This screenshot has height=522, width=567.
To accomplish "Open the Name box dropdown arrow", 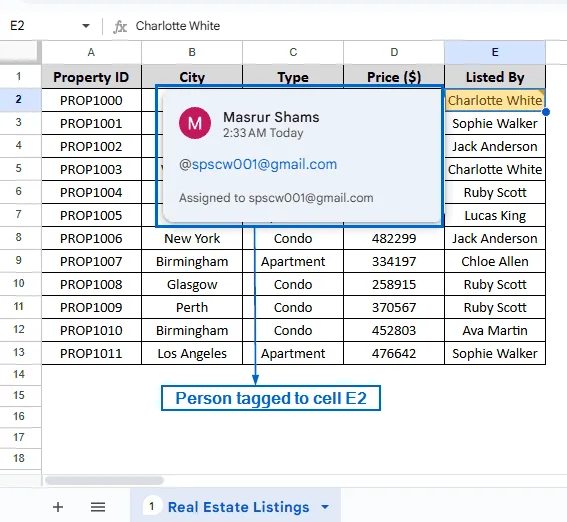I will (x=86, y=26).
